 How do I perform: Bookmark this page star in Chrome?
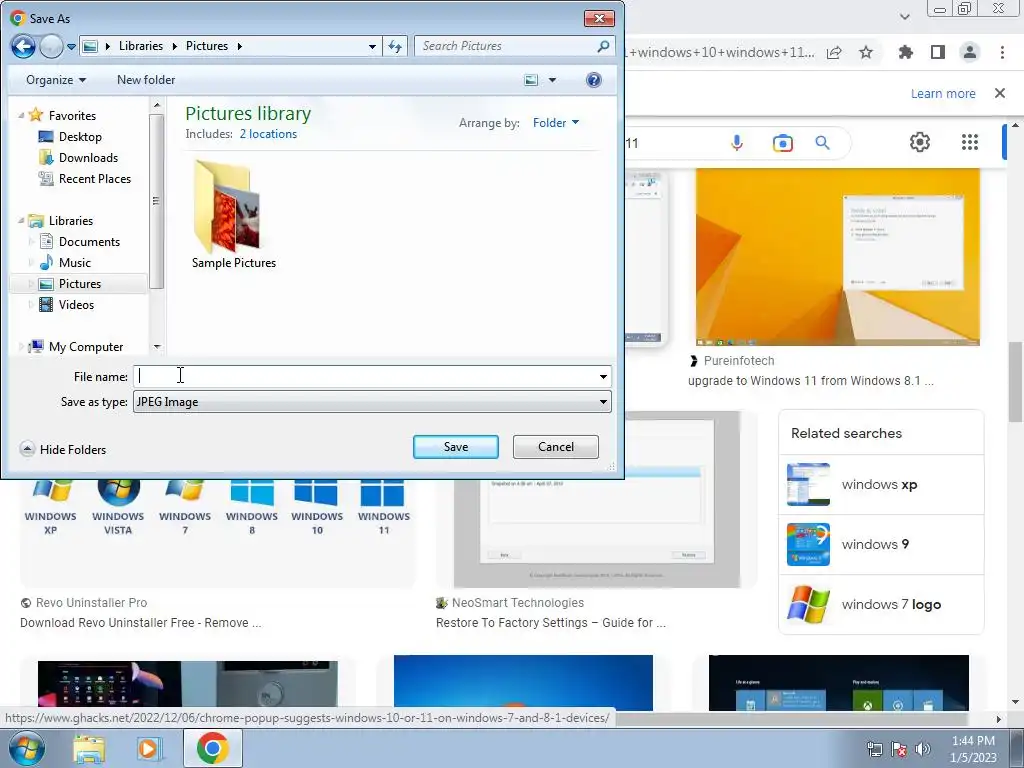coord(866,53)
